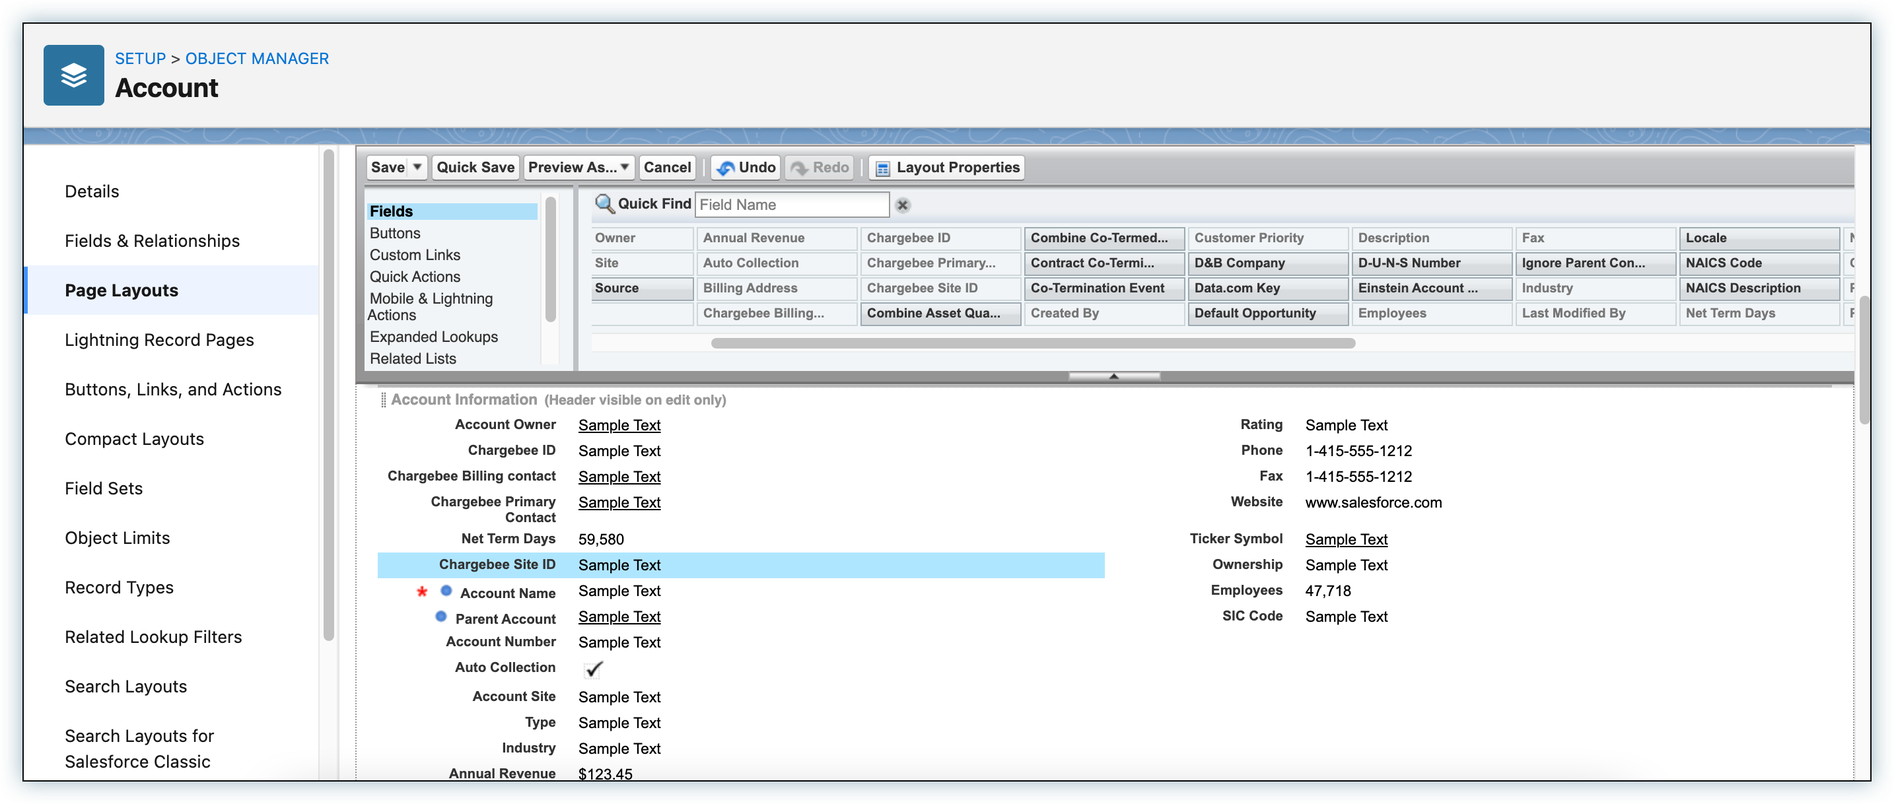Click the blue dot beside Account Name

[x=446, y=591]
